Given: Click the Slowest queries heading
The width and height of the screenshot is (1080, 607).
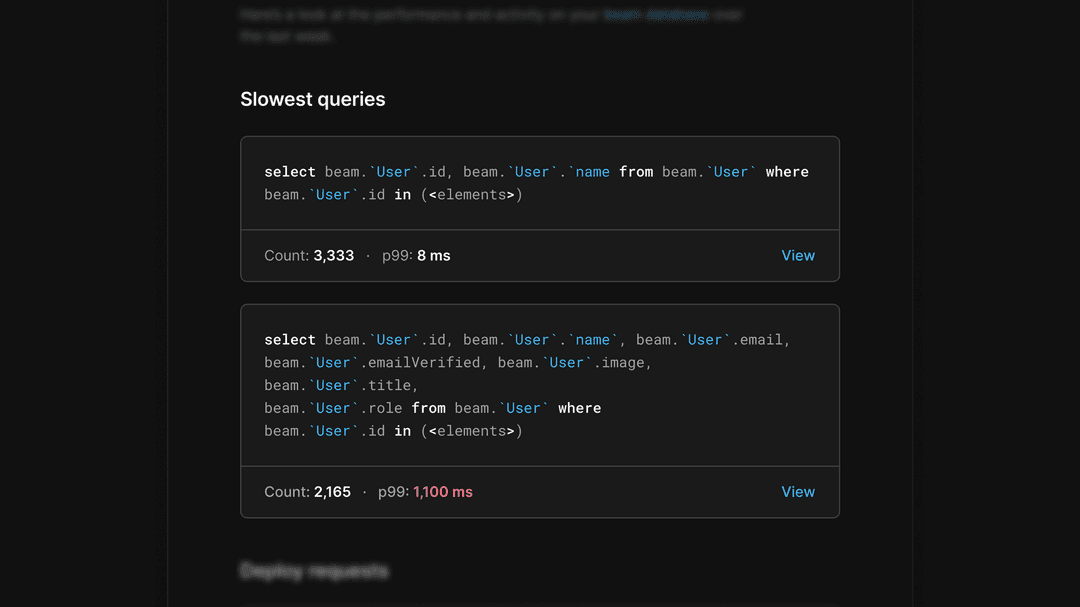Looking at the screenshot, I should coord(312,99).
